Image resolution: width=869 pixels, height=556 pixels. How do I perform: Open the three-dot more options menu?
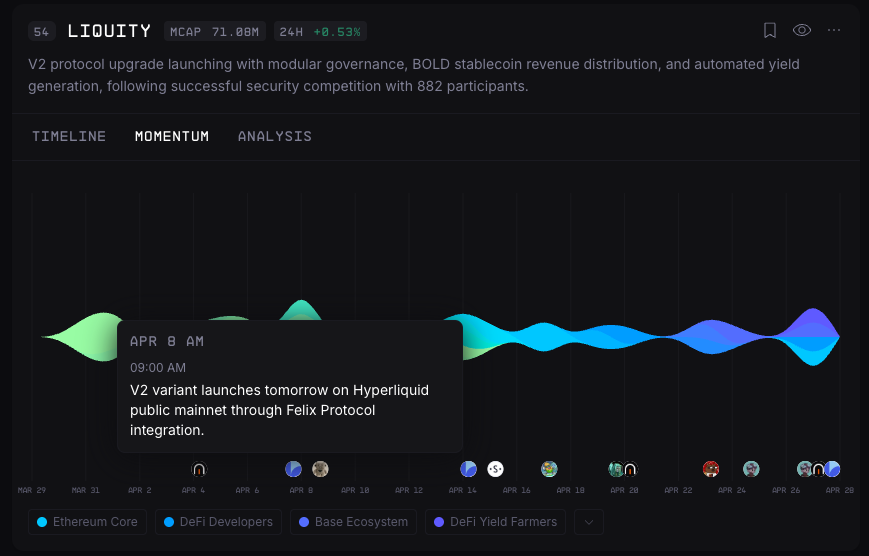tap(834, 30)
